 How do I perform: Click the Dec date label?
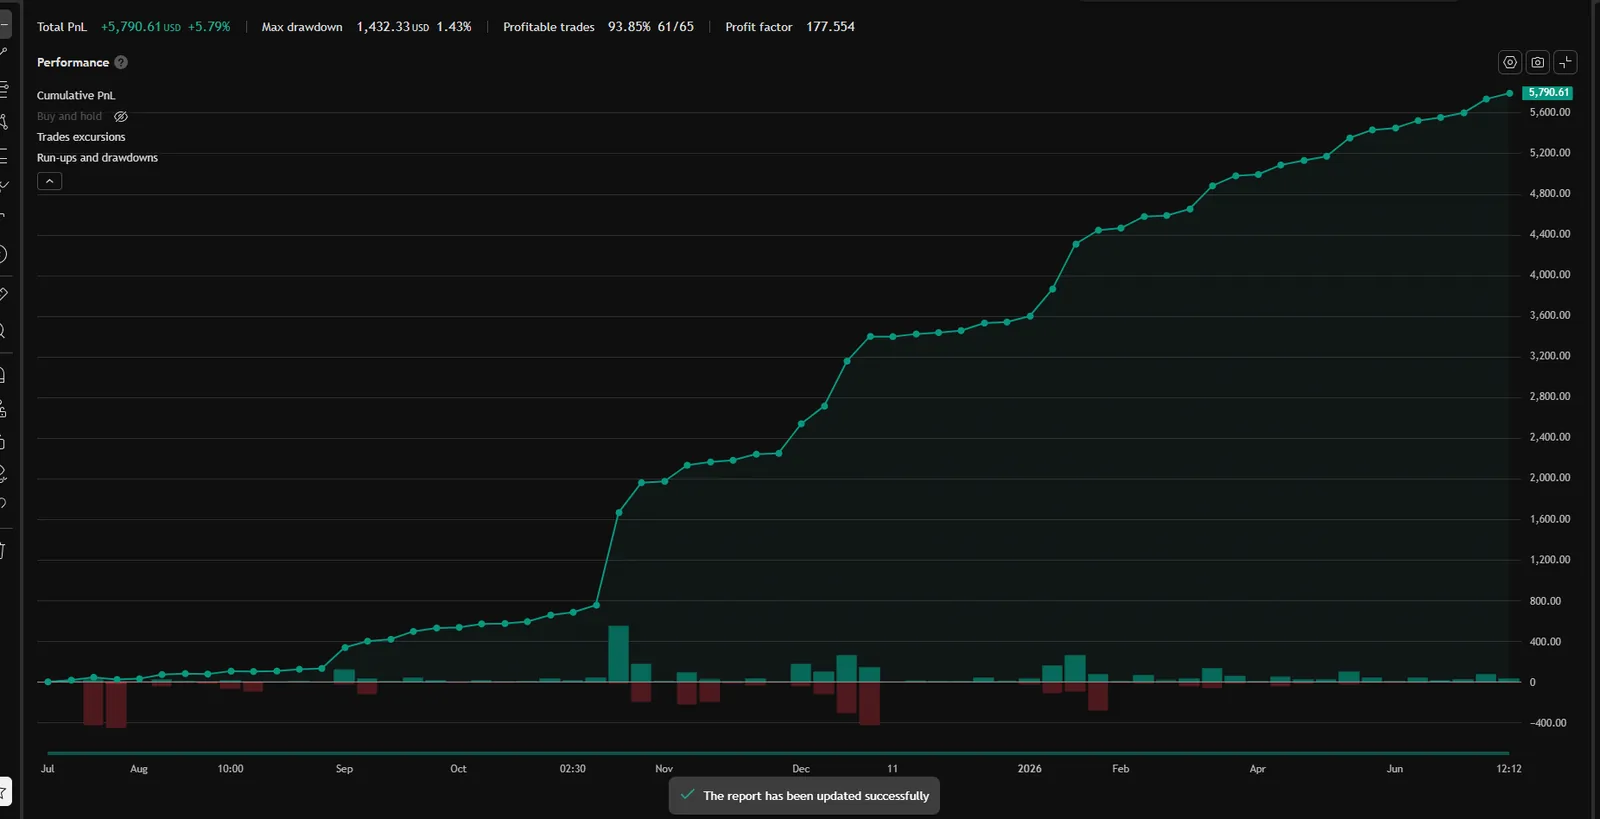[801, 769]
